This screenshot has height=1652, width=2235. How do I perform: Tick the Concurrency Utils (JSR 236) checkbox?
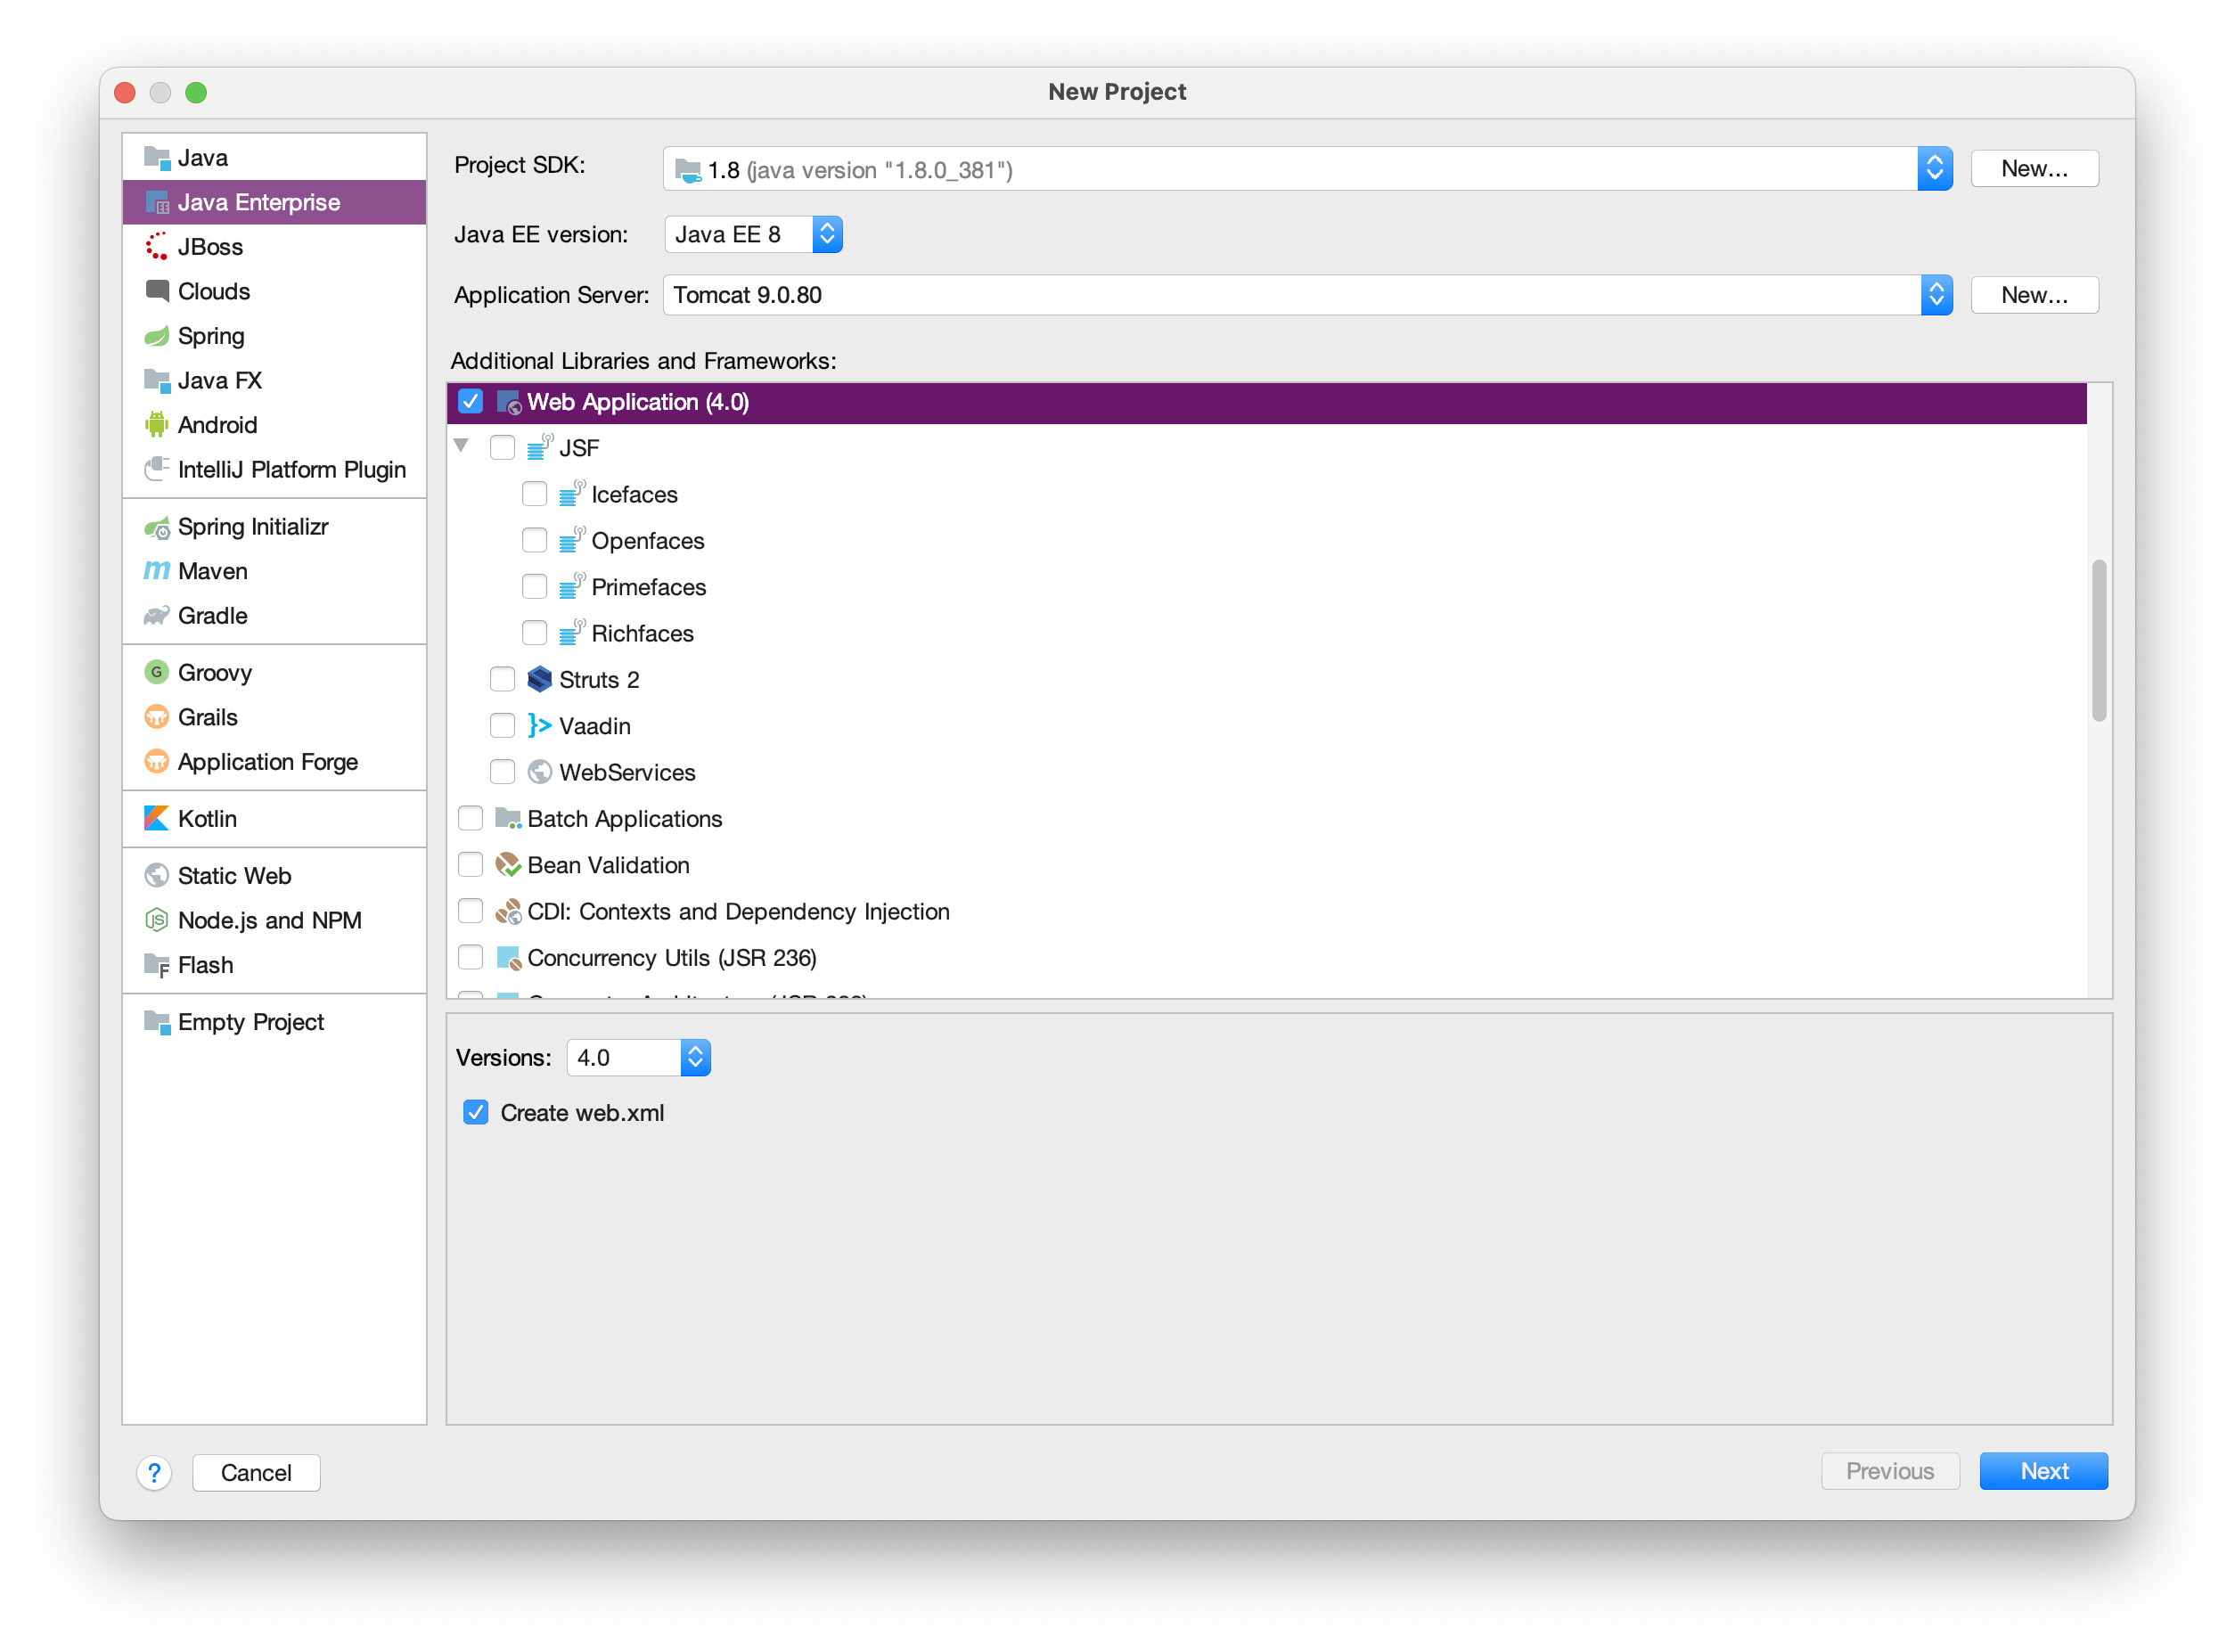(470, 958)
